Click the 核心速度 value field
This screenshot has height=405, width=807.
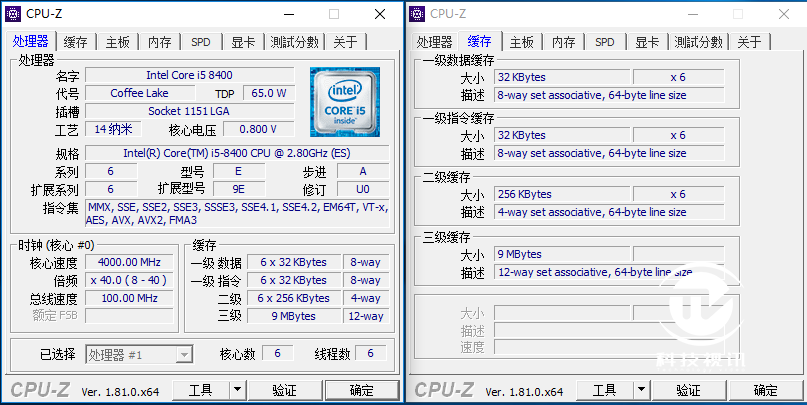(x=130, y=262)
